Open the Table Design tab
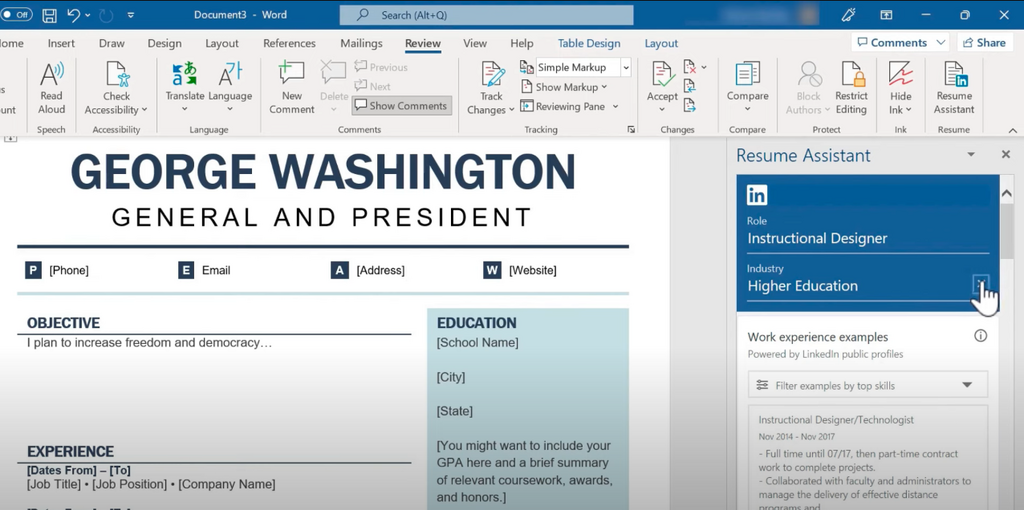 [x=588, y=43]
